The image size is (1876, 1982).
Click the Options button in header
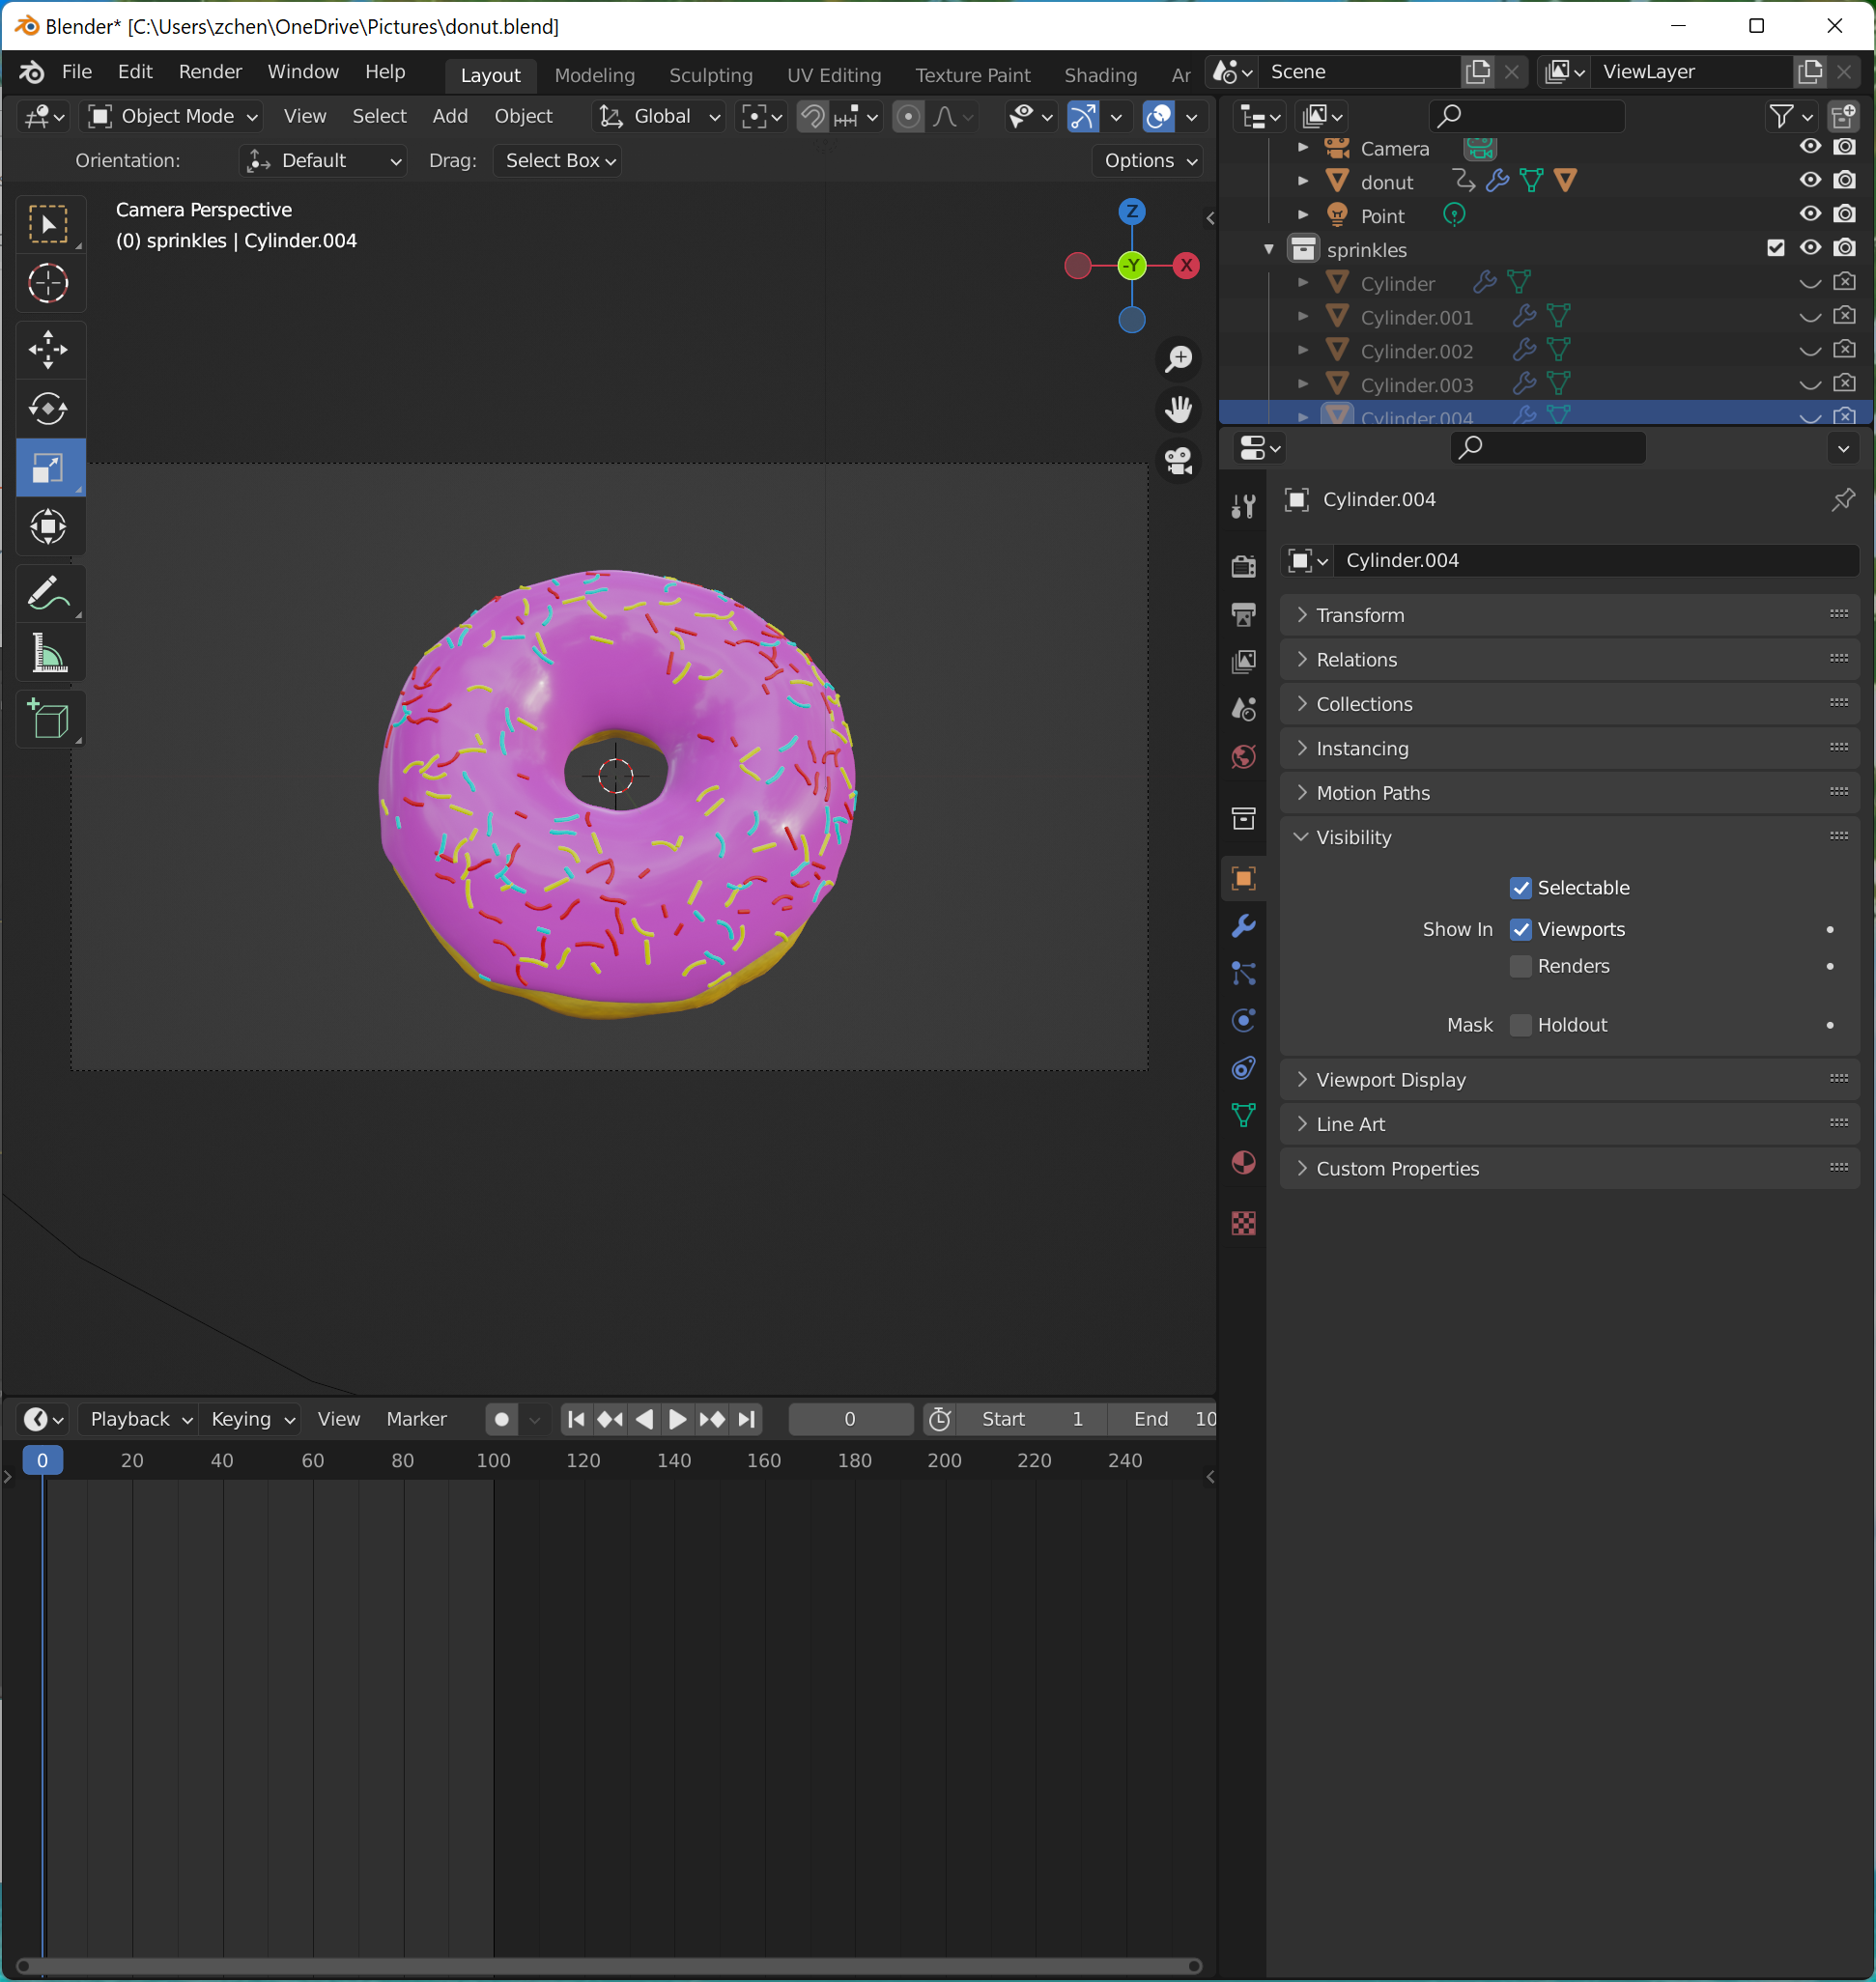click(1149, 161)
